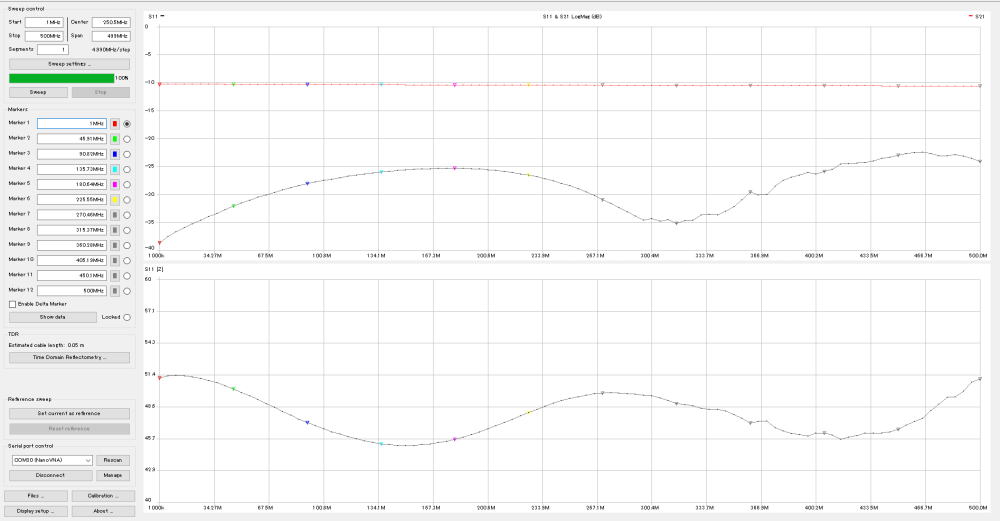Click the Segments count field

[52, 50]
